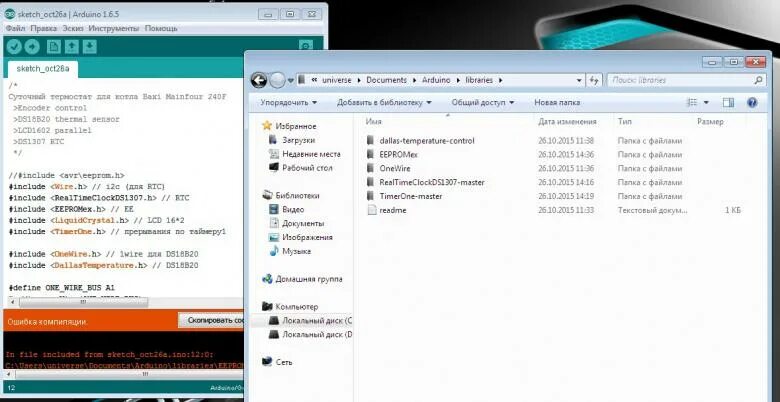Viewport: 780px width, 402px height.
Task: Go back with the Explorer back arrow
Action: tap(259, 80)
